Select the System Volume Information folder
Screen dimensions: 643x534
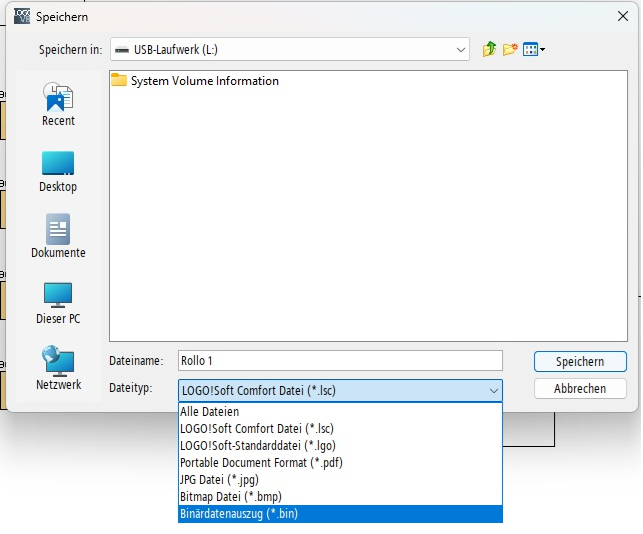point(195,81)
